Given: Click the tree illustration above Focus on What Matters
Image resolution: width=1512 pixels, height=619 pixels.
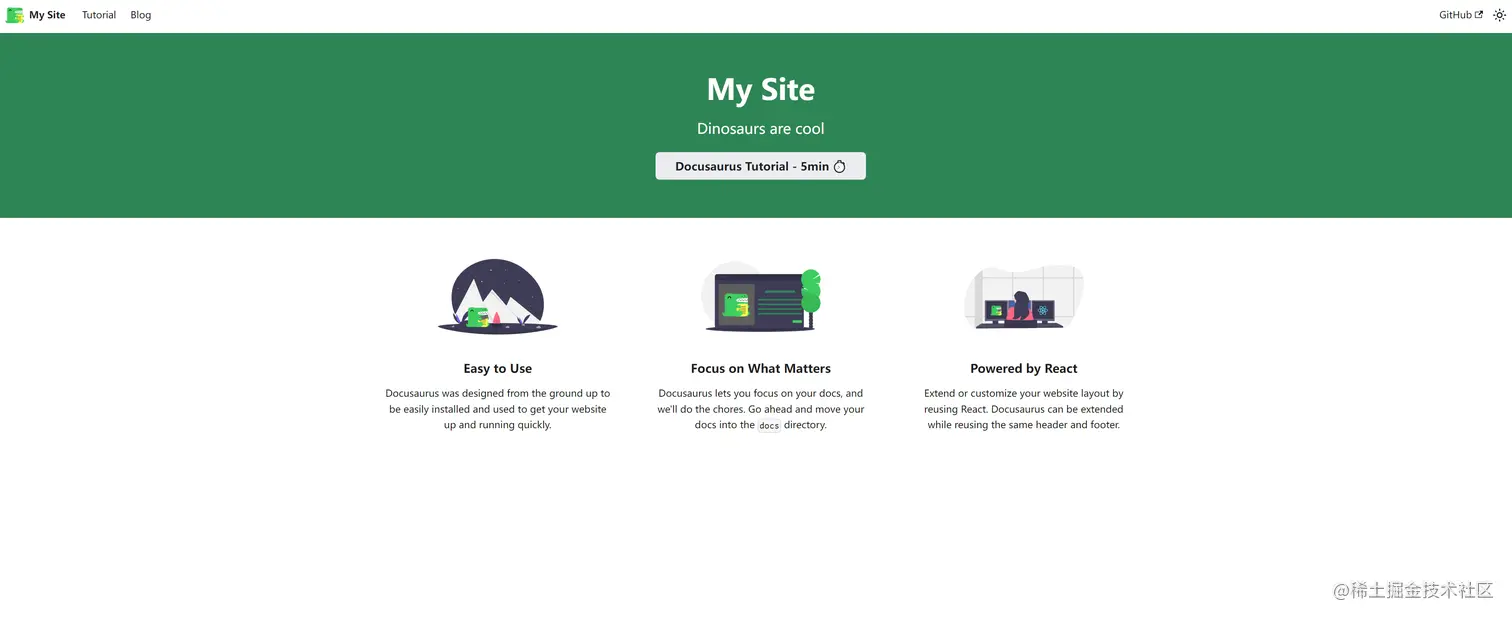Looking at the screenshot, I should coord(761,297).
